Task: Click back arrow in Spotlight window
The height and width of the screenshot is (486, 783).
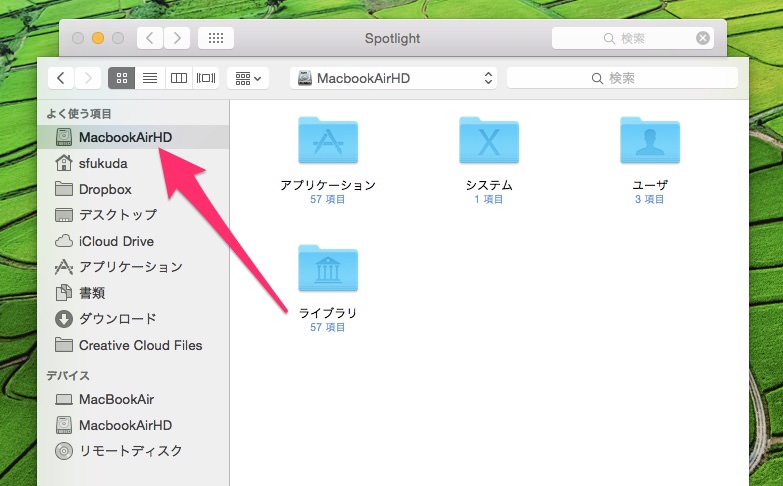Action: 150,38
